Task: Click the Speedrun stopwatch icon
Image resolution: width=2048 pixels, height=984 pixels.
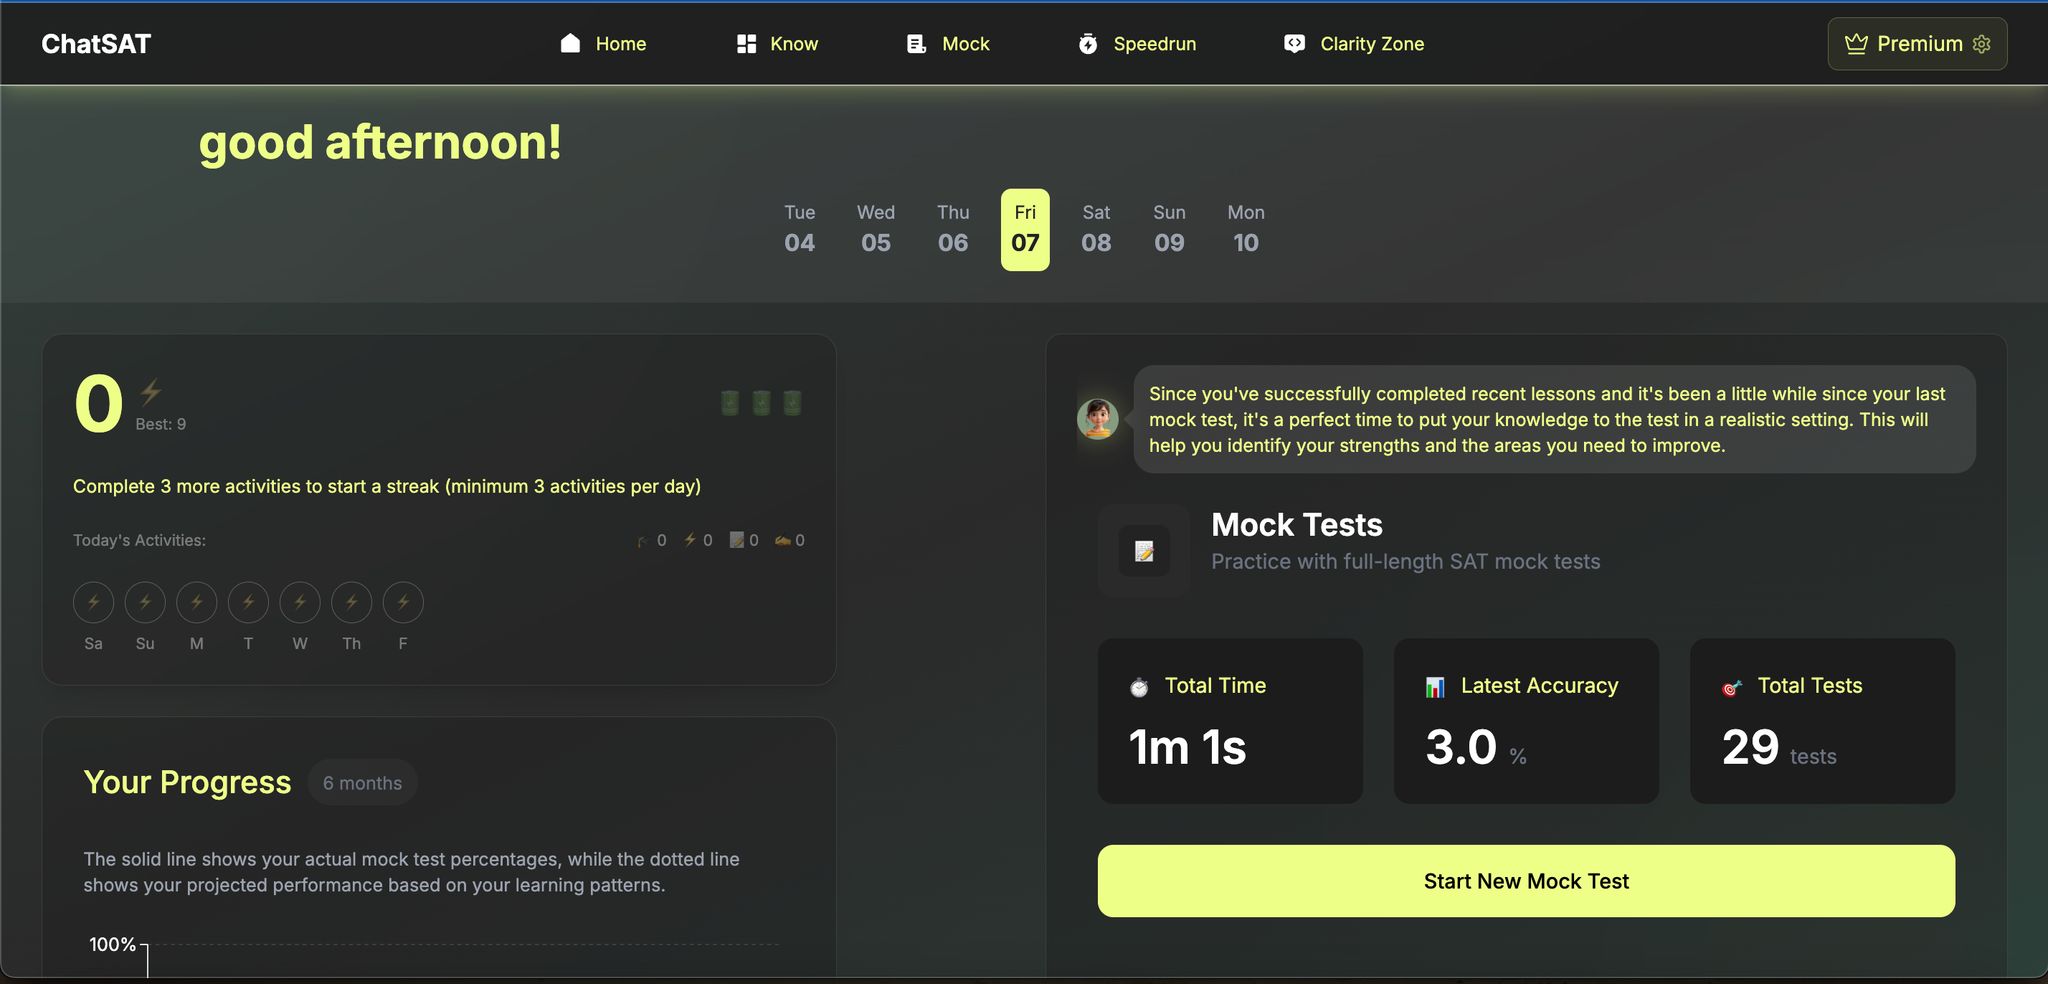Action: click(1088, 44)
